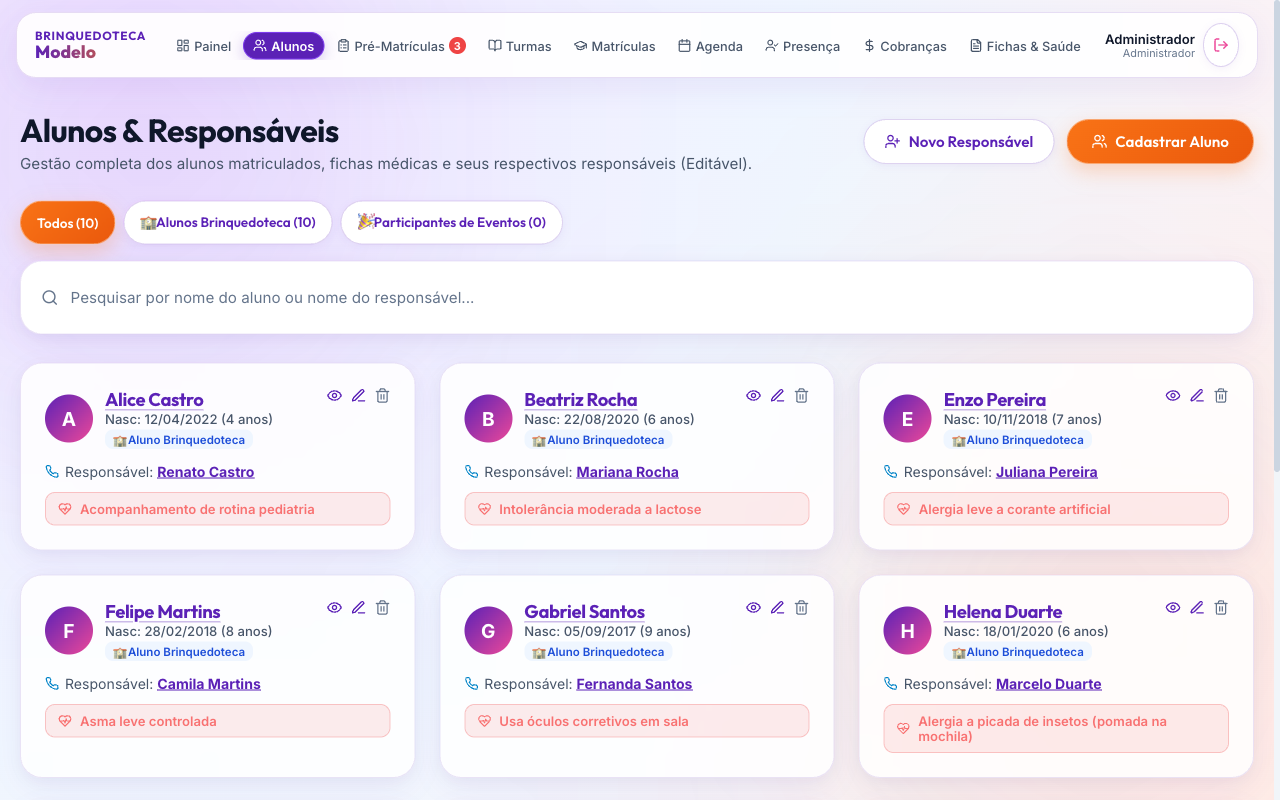Switch to the Participantes de Eventos (0) filter
Screen dimensions: 1280x800
tap(452, 223)
